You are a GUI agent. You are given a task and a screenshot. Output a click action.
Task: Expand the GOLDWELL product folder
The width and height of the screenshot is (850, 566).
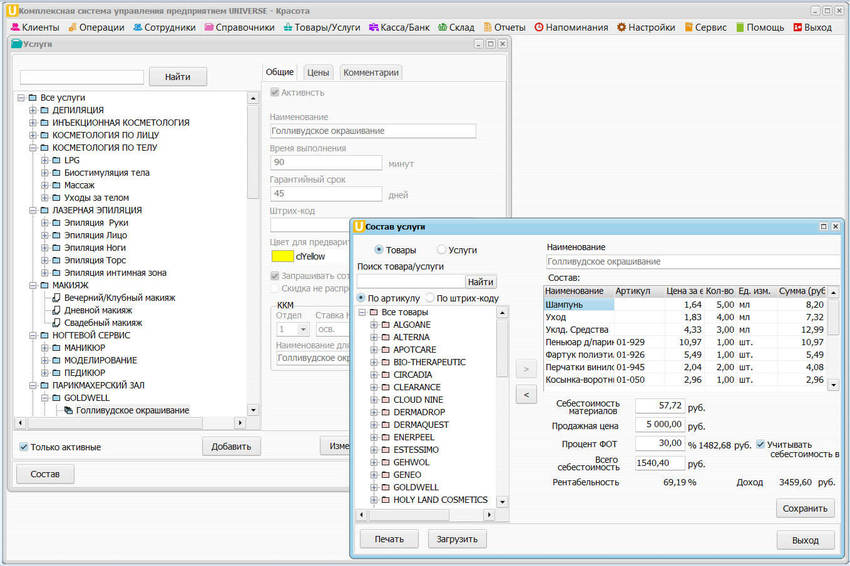374,487
